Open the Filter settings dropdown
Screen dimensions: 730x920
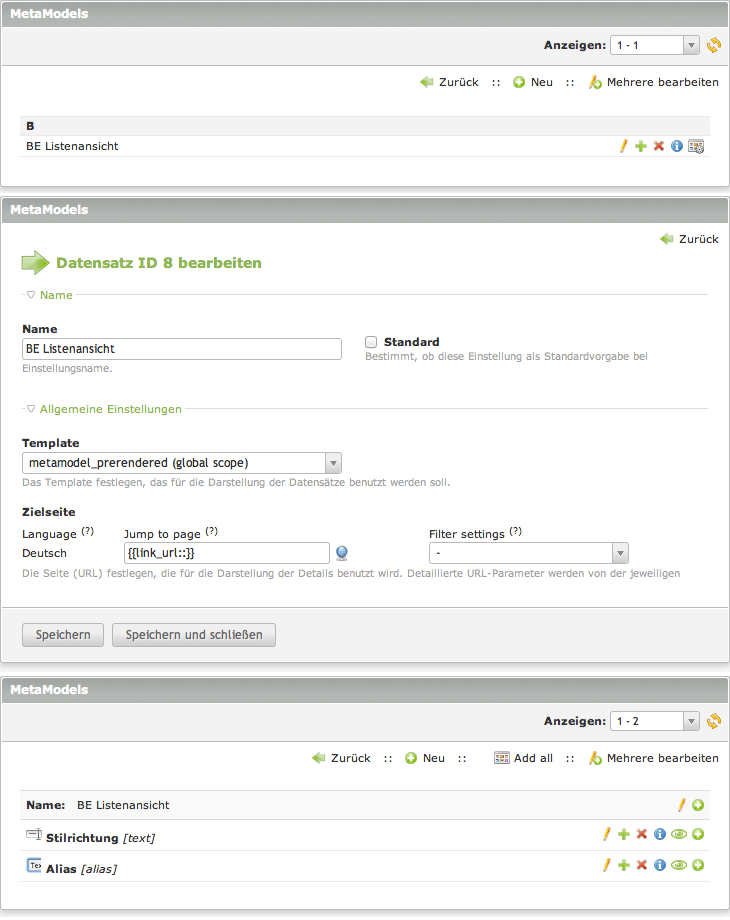[528, 553]
